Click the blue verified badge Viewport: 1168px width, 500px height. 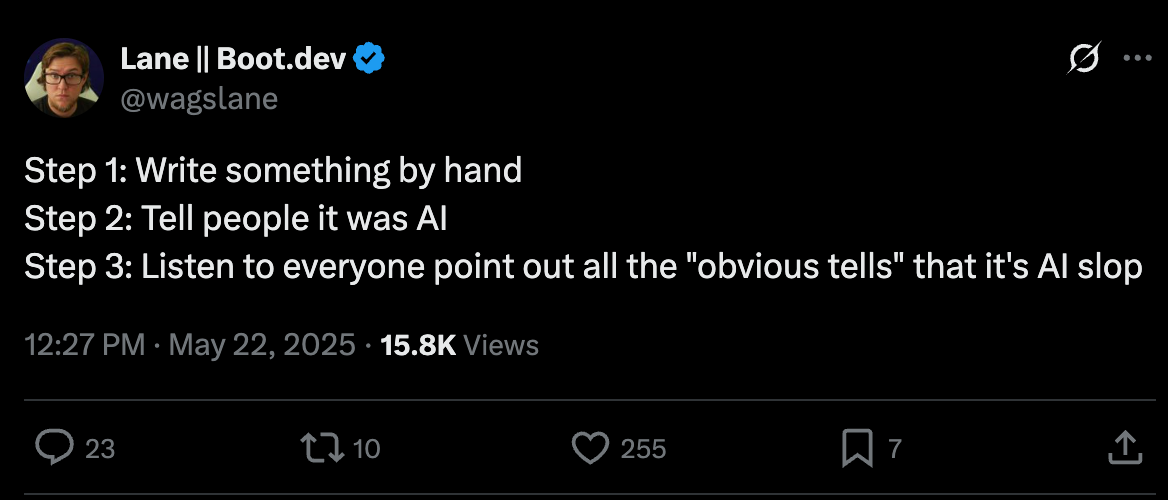(x=371, y=60)
